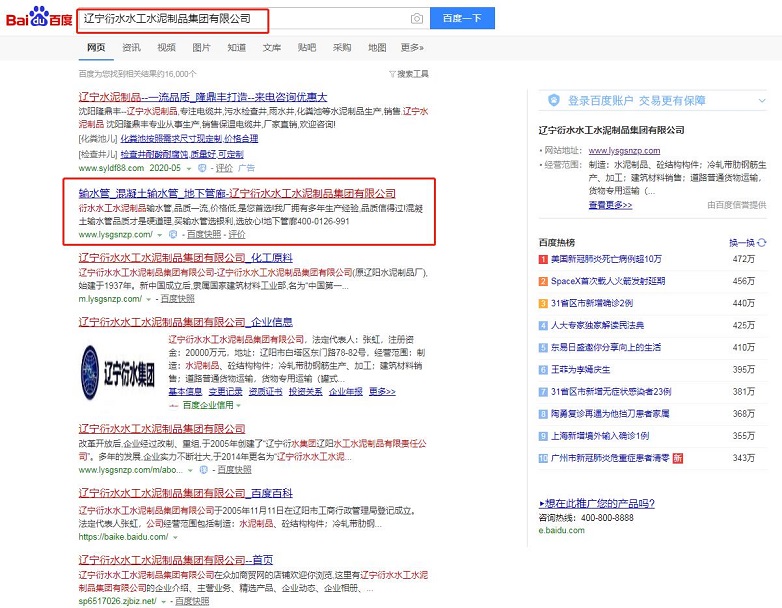Image resolution: width=782 pixels, height=608 pixels.
Task: Expand dropdown arrow next to m.lysgsnzp.com/
Action: click(x=149, y=299)
